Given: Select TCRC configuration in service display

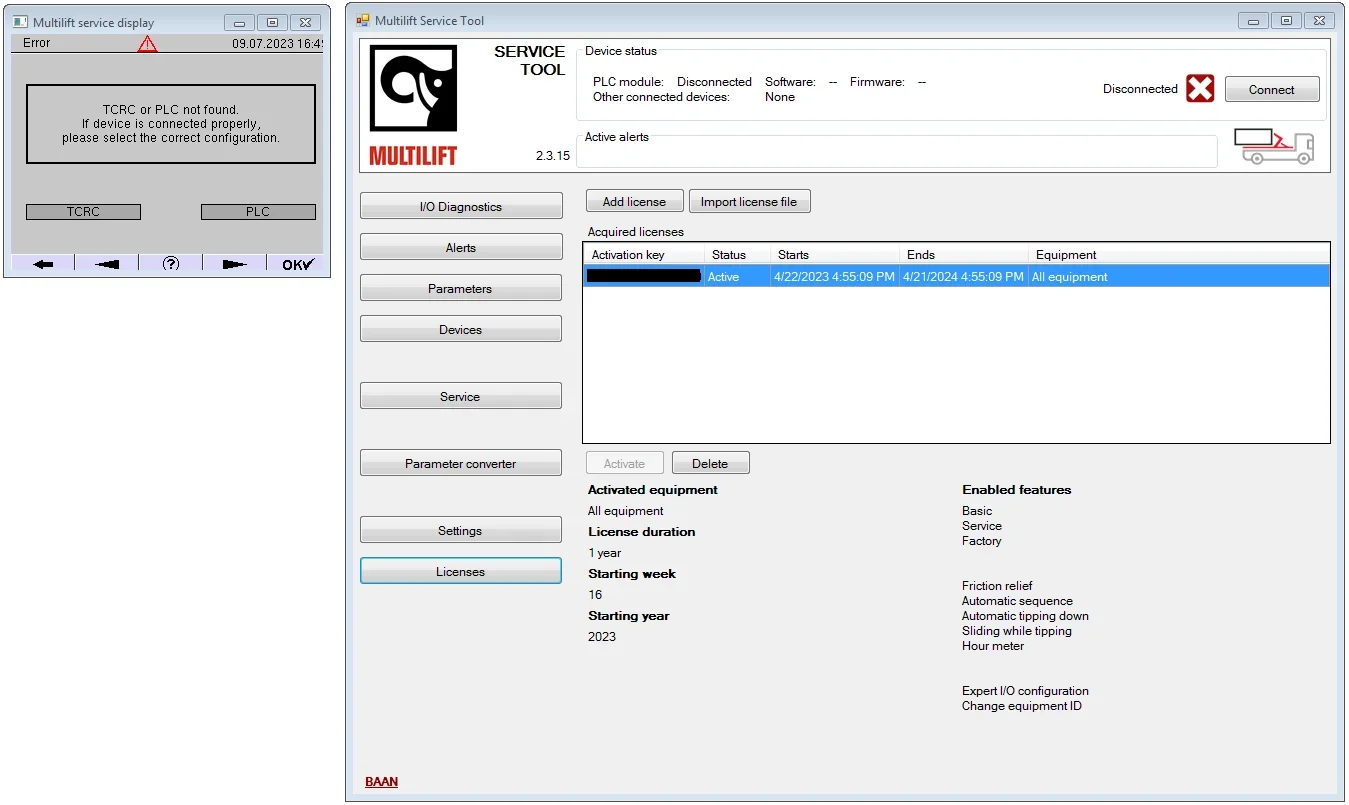Looking at the screenshot, I should point(83,212).
